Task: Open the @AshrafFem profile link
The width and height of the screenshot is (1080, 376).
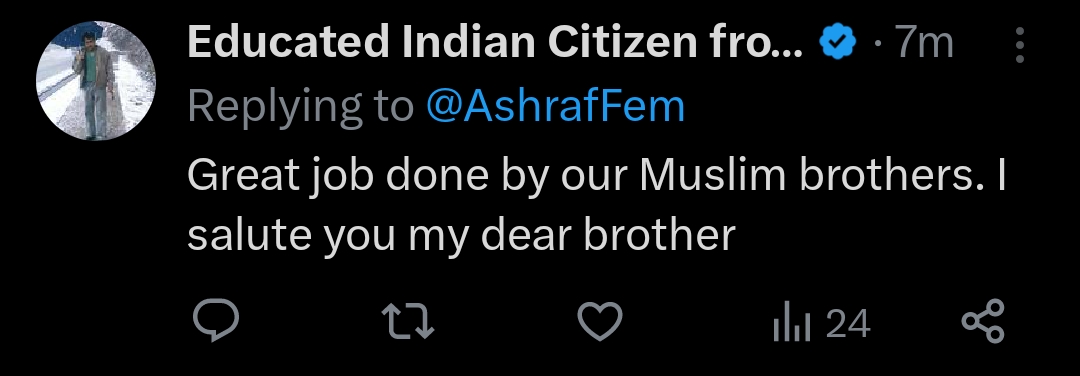Action: (555, 106)
